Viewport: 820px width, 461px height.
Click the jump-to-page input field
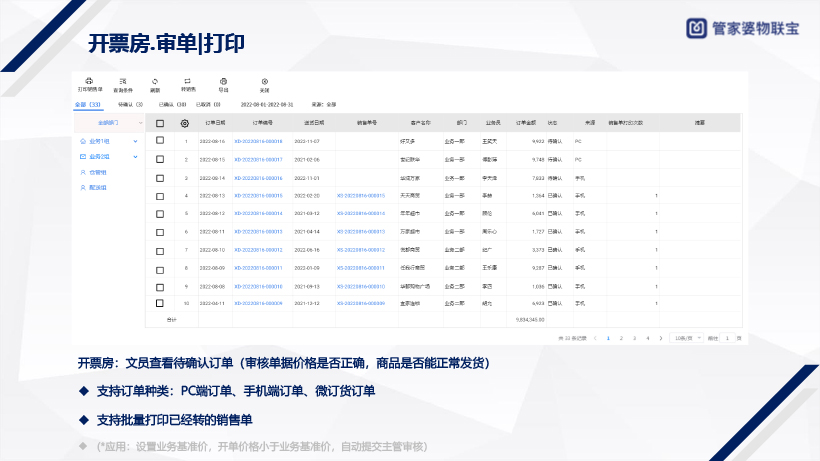point(728,338)
